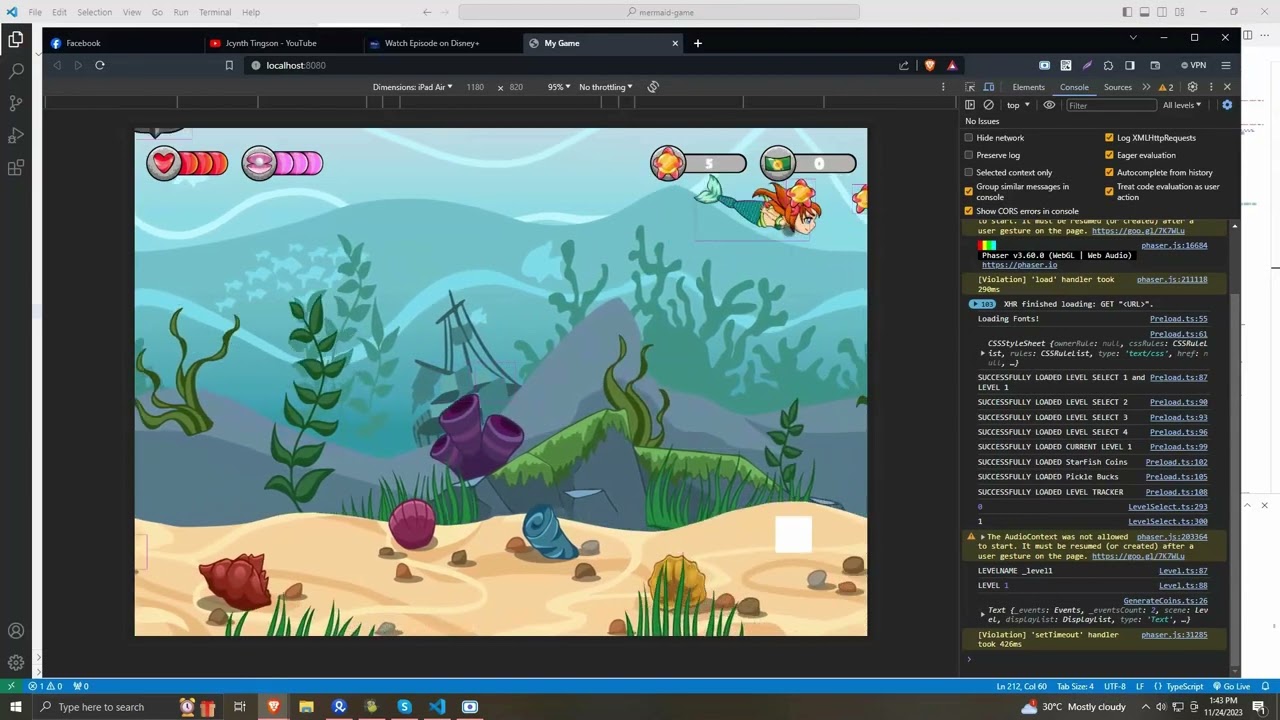Open console top context dropdown
Image resolution: width=1280 pixels, height=720 pixels.
pyautogui.click(x=1018, y=105)
